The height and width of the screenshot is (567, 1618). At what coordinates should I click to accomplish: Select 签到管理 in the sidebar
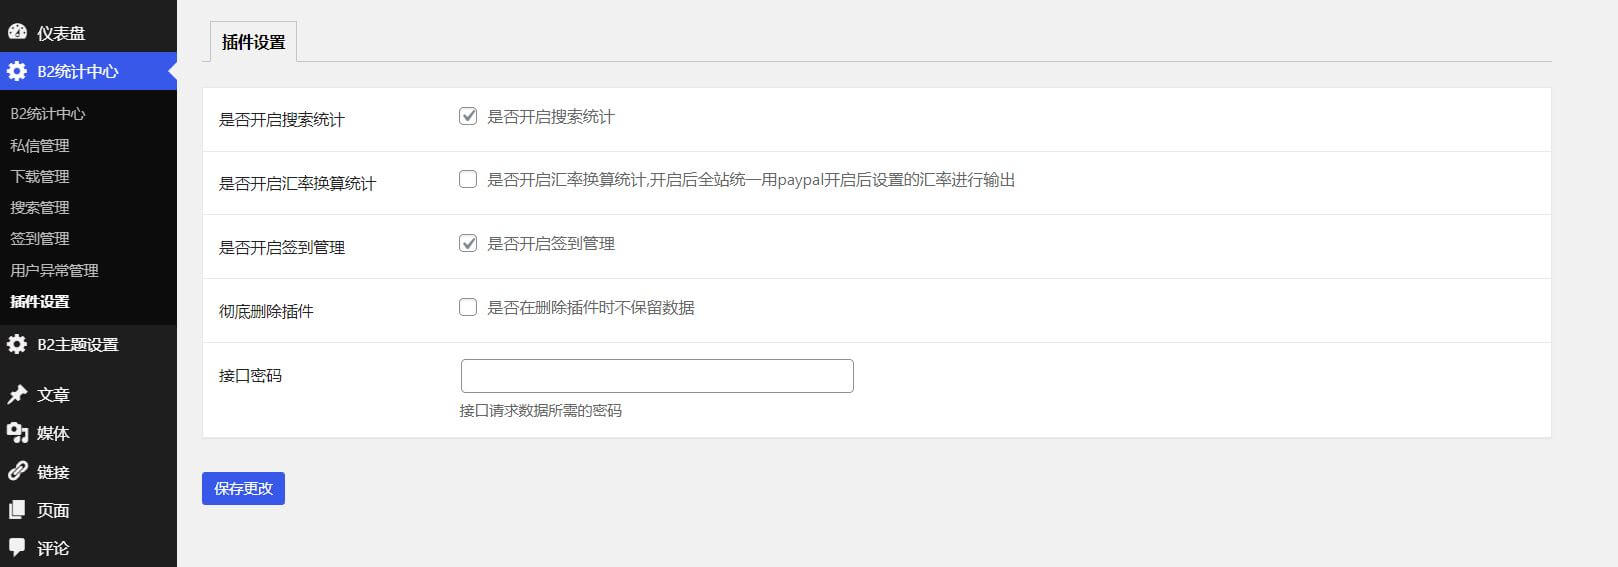(x=40, y=238)
